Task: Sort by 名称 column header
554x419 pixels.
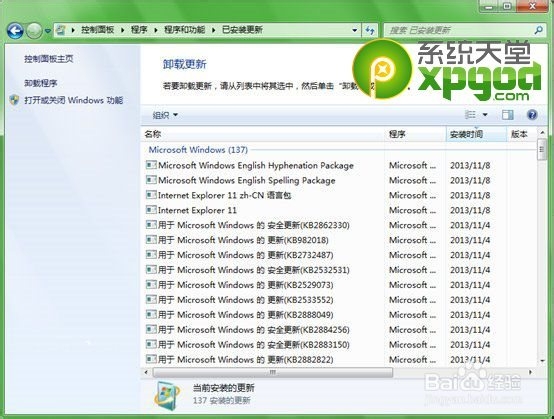Action: (x=262, y=134)
